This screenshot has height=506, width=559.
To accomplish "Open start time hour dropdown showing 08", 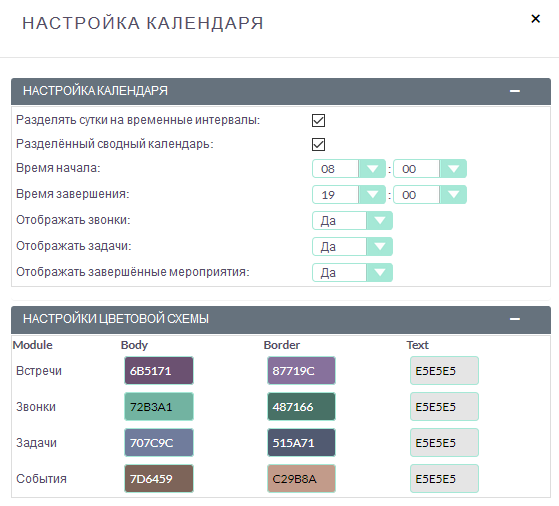I will (x=349, y=169).
